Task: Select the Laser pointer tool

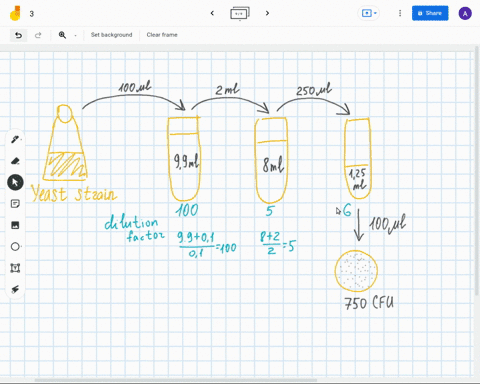Action: 15,289
